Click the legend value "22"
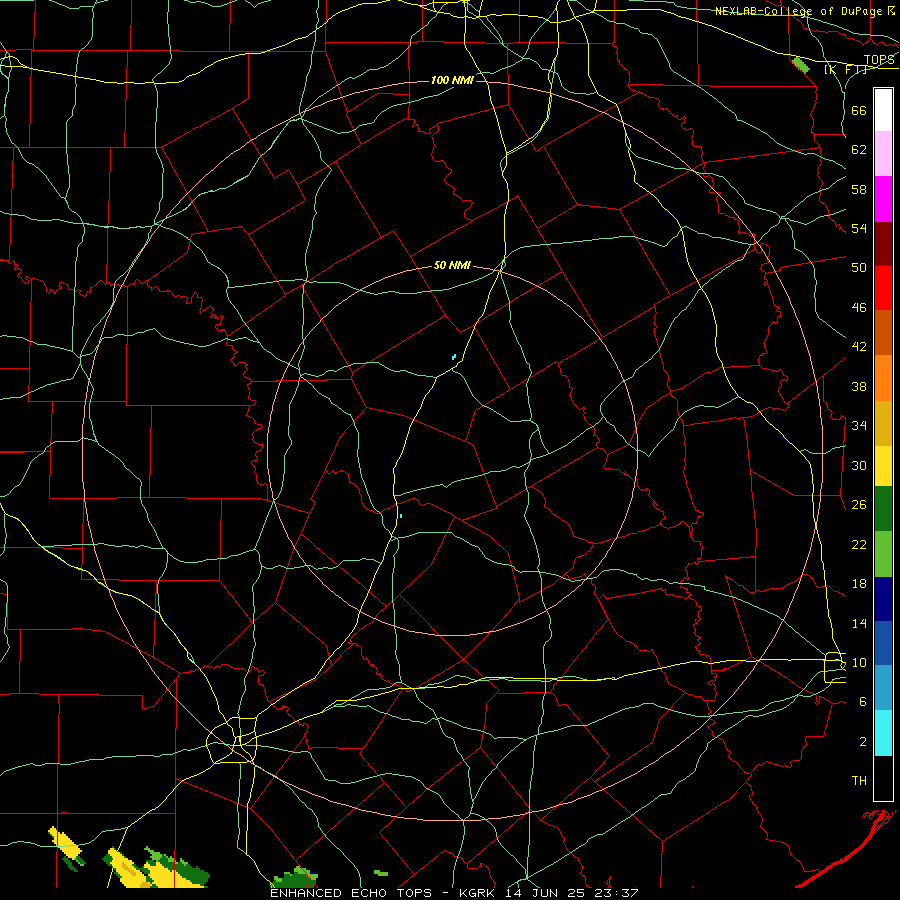The width and height of the screenshot is (900, 900). 859,544
